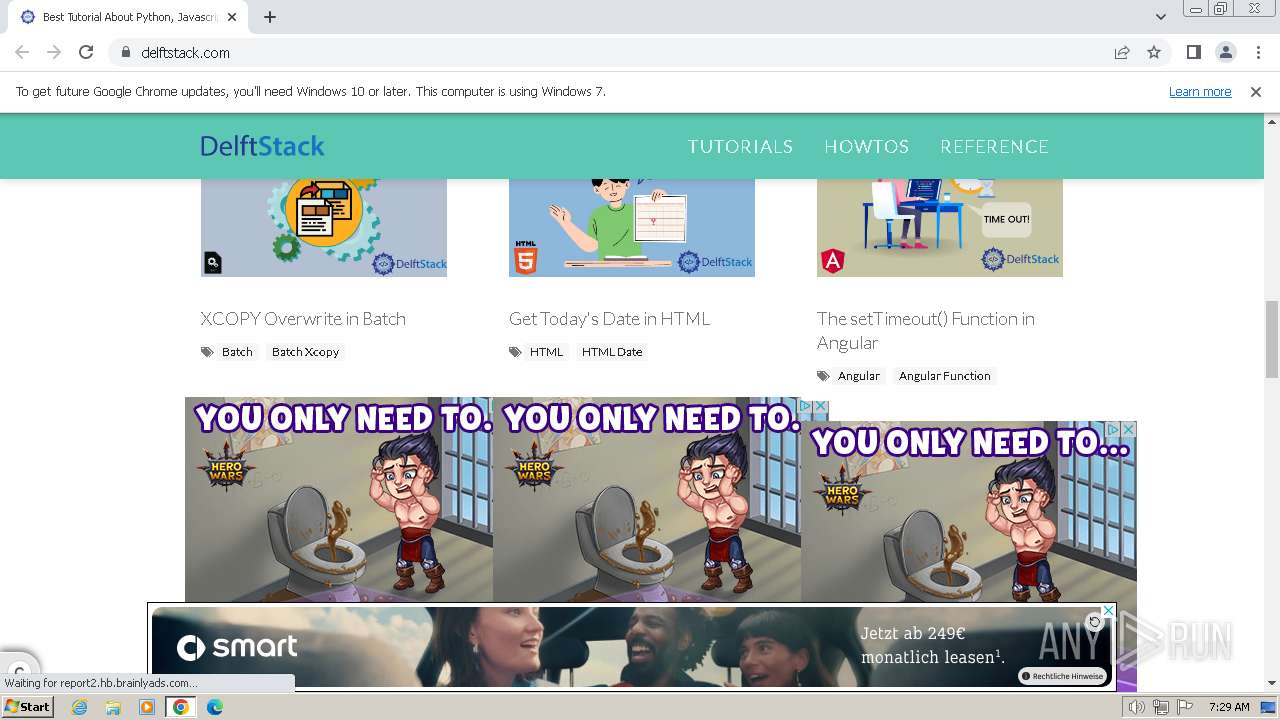Expand the tab search chevron
The image size is (1280, 720).
tap(1161, 17)
